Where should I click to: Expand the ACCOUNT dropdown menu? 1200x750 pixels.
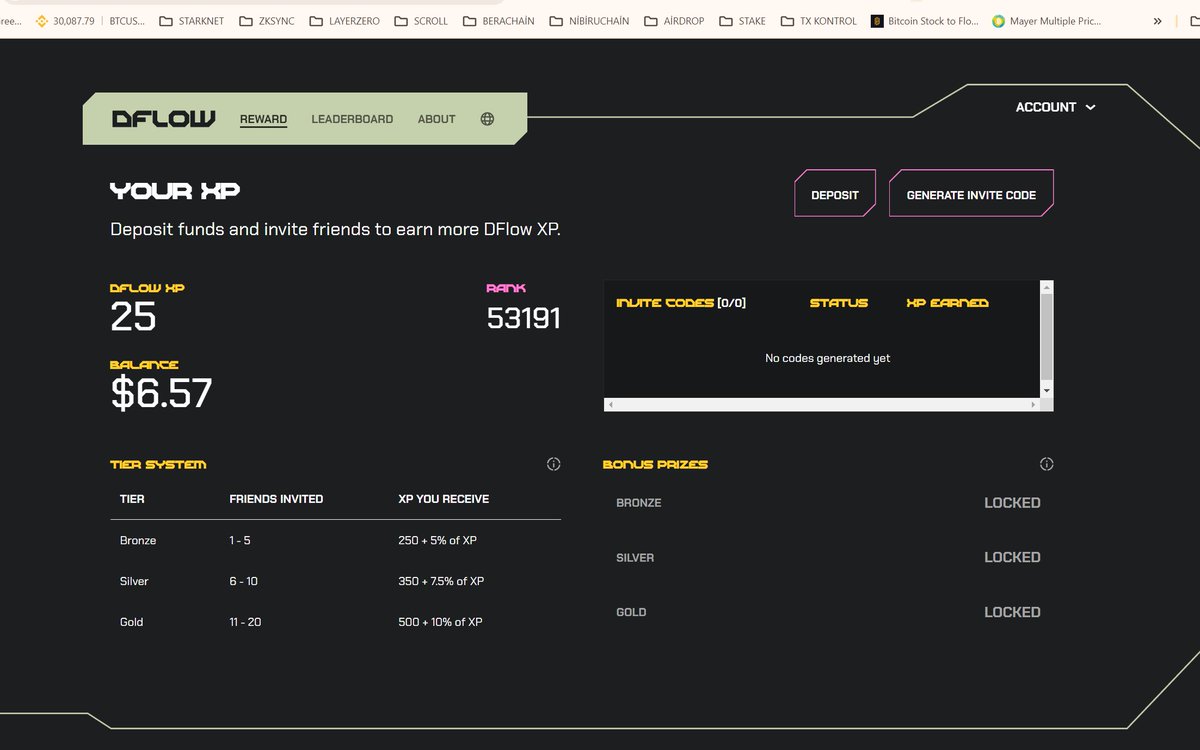tap(1055, 107)
